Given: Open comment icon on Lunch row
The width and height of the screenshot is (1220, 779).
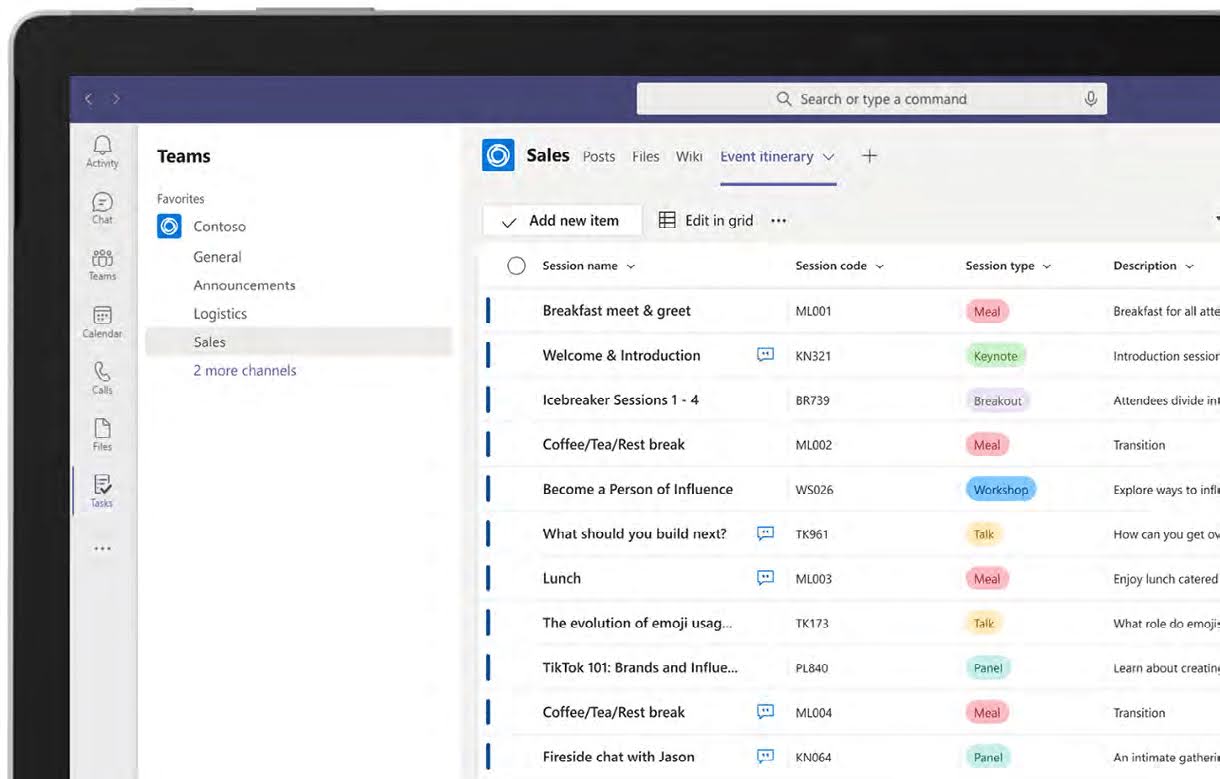Looking at the screenshot, I should coord(765,577).
